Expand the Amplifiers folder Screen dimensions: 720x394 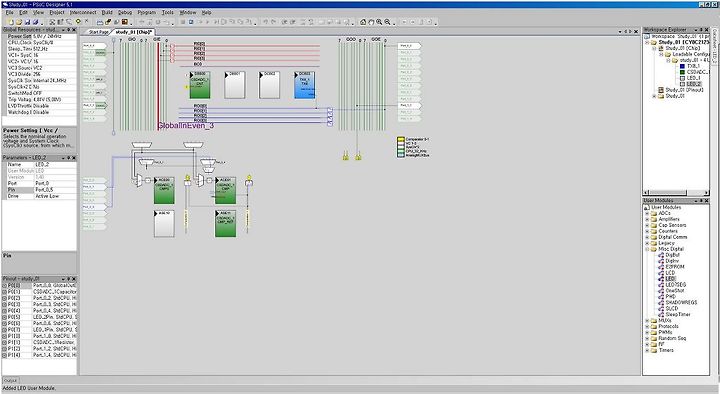click(647, 219)
